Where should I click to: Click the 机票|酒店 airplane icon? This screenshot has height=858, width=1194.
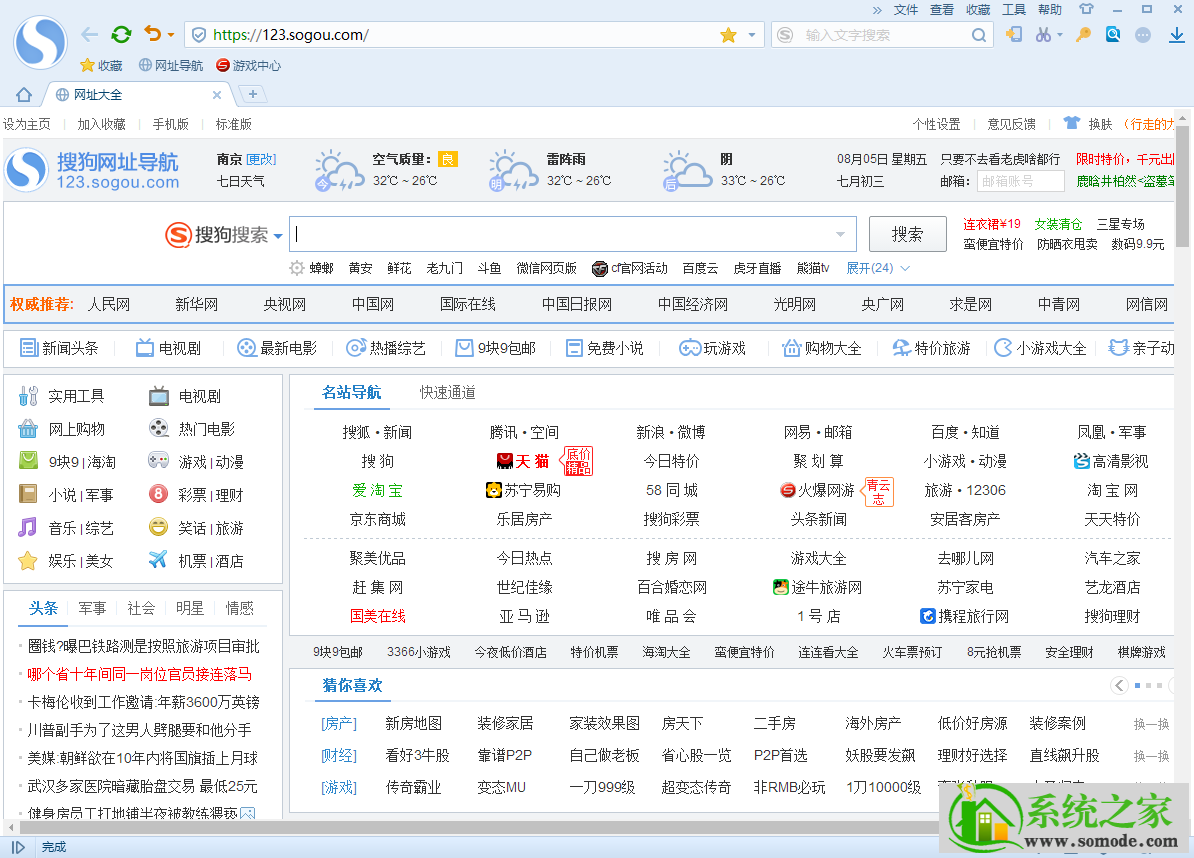(x=158, y=560)
